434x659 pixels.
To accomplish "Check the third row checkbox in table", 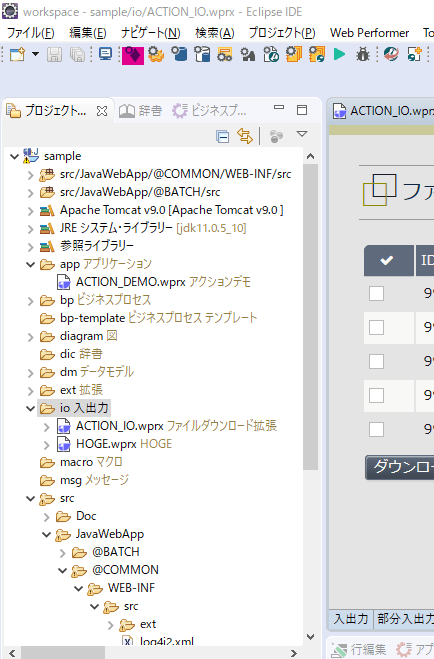I will click(376, 361).
